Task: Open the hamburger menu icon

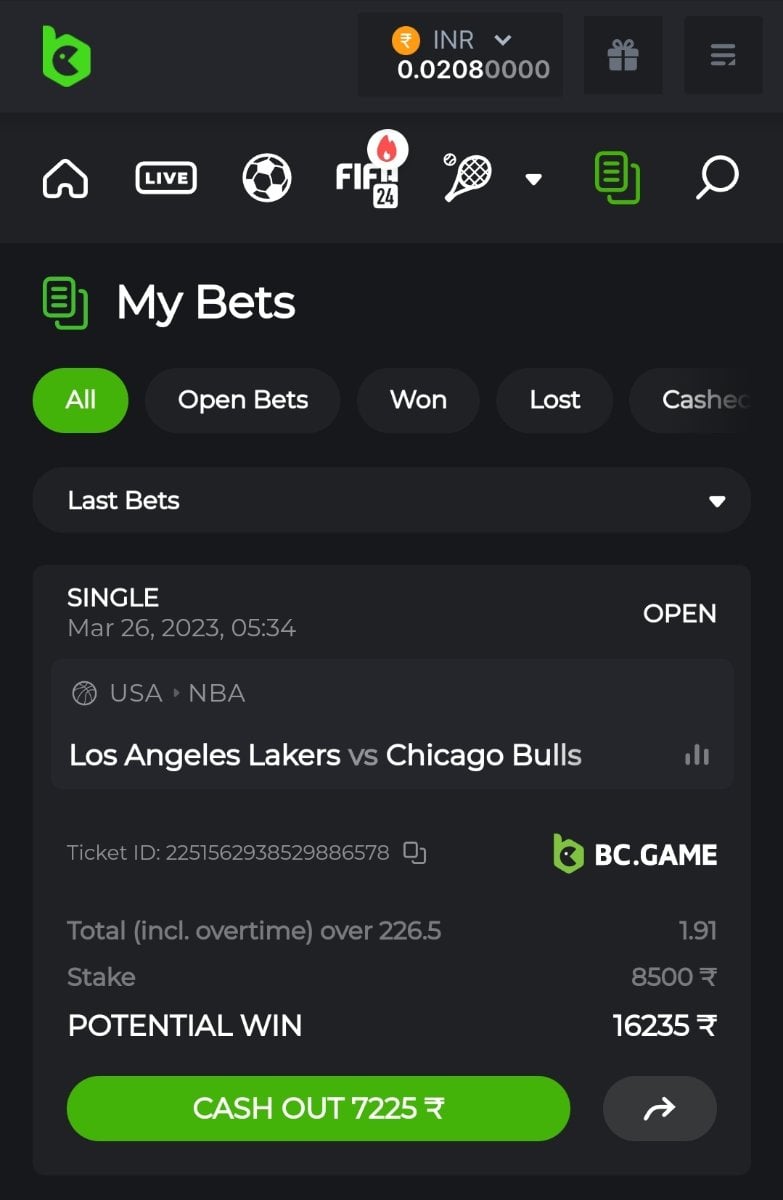Action: click(723, 55)
